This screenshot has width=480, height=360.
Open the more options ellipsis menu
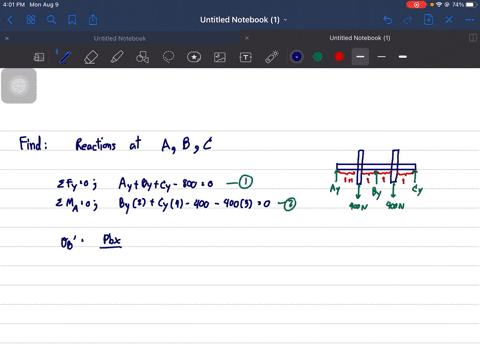pos(470,20)
